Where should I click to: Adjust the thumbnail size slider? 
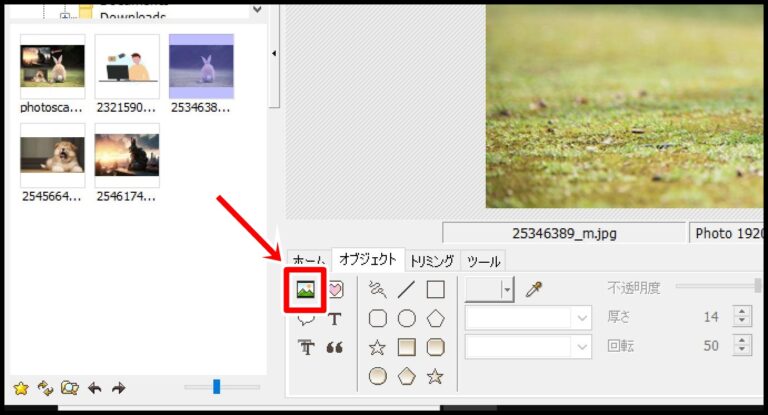(216, 387)
